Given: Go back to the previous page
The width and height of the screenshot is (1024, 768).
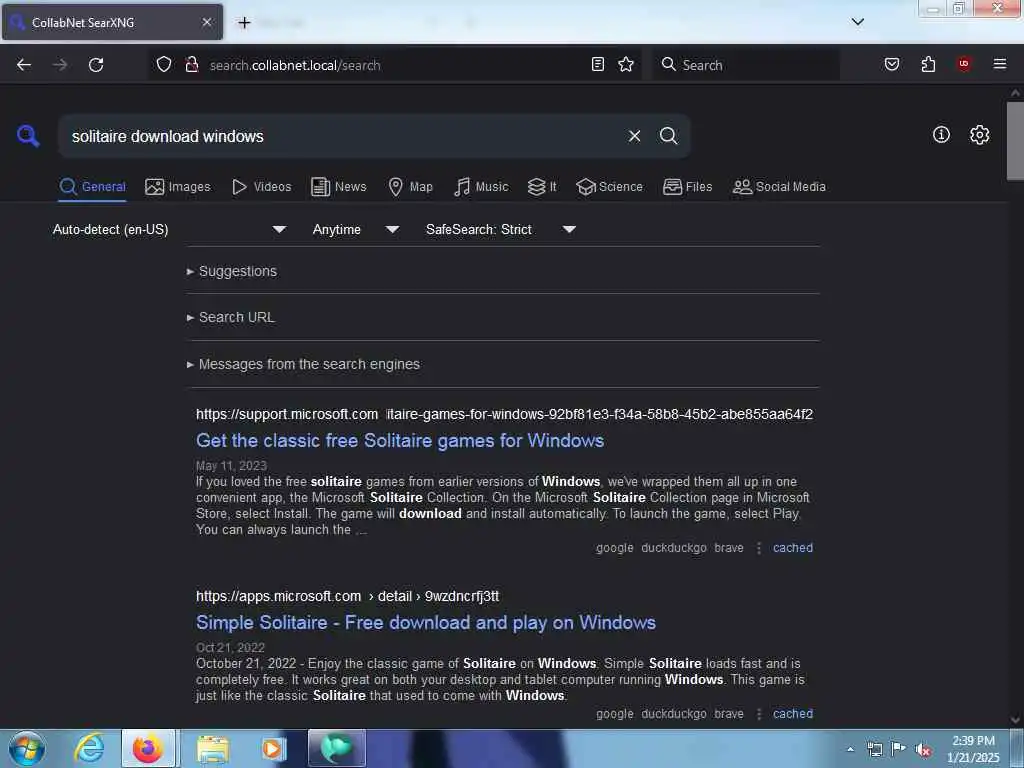Looking at the screenshot, I should (x=24, y=65).
